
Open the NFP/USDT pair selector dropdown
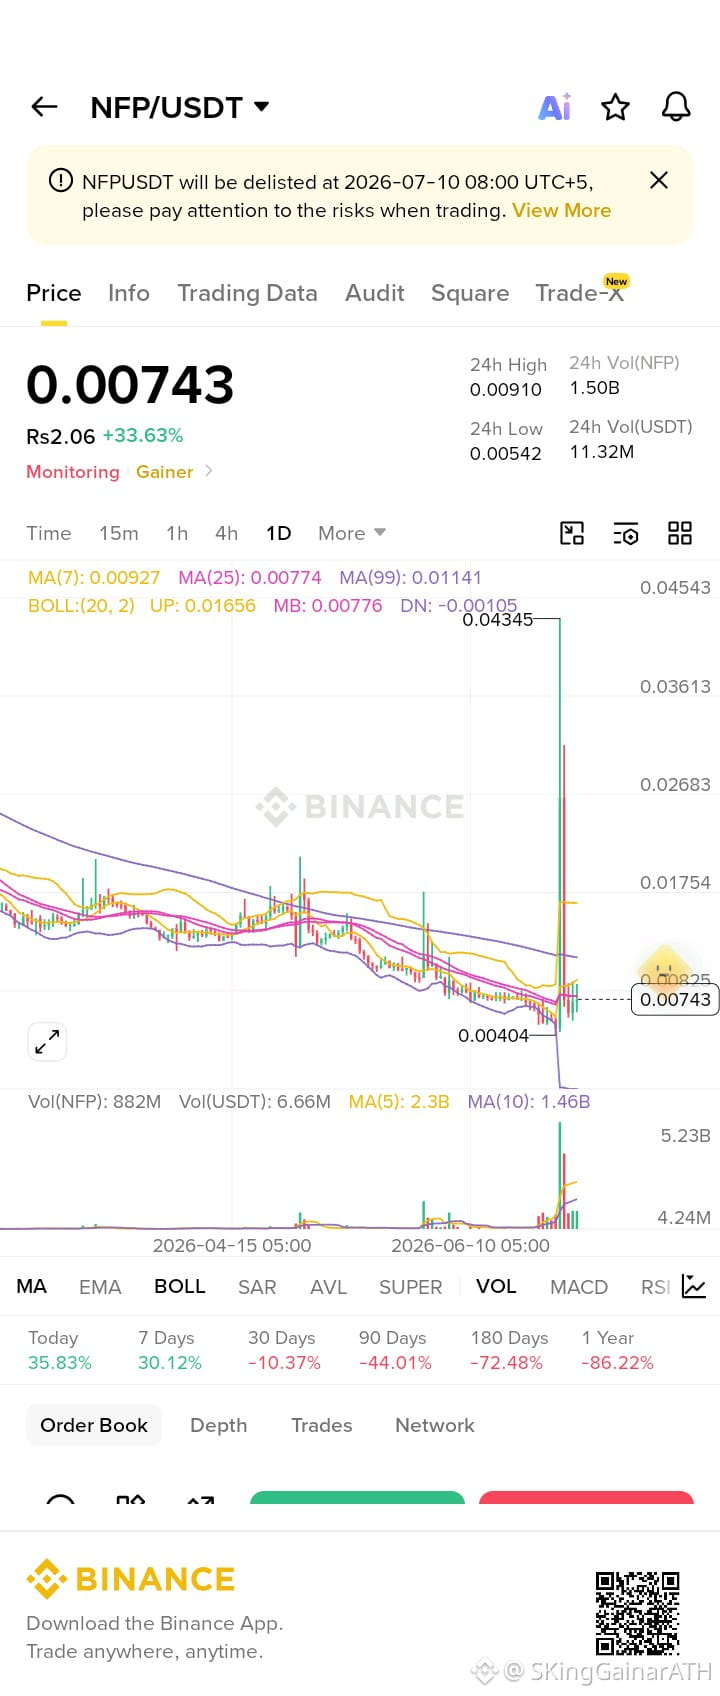pos(180,107)
